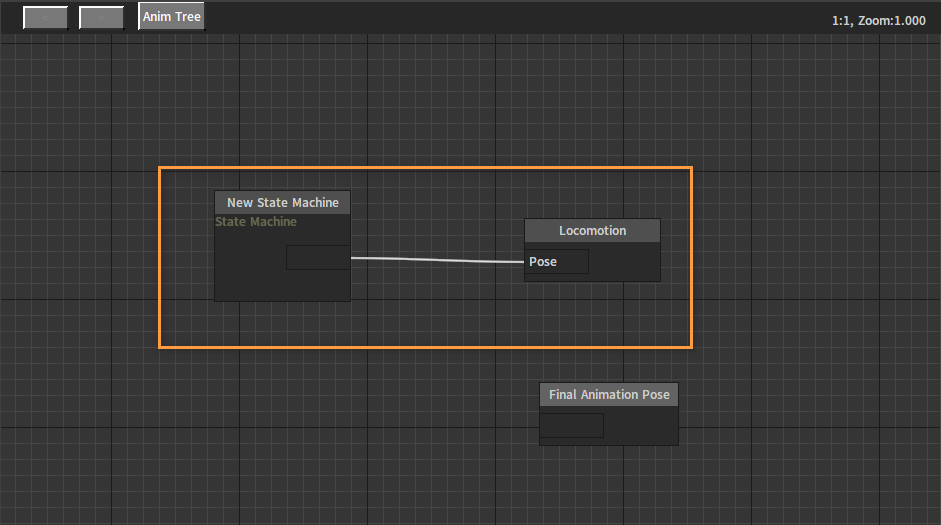The width and height of the screenshot is (941, 525).
Task: Select the New State Machine node title
Action: [x=282, y=202]
